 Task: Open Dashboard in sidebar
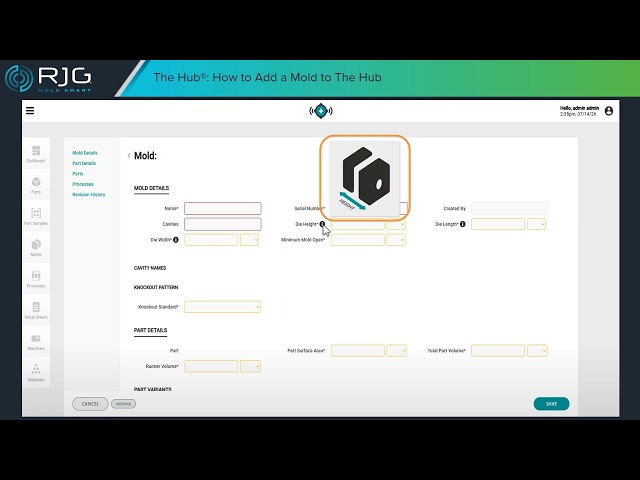point(36,154)
